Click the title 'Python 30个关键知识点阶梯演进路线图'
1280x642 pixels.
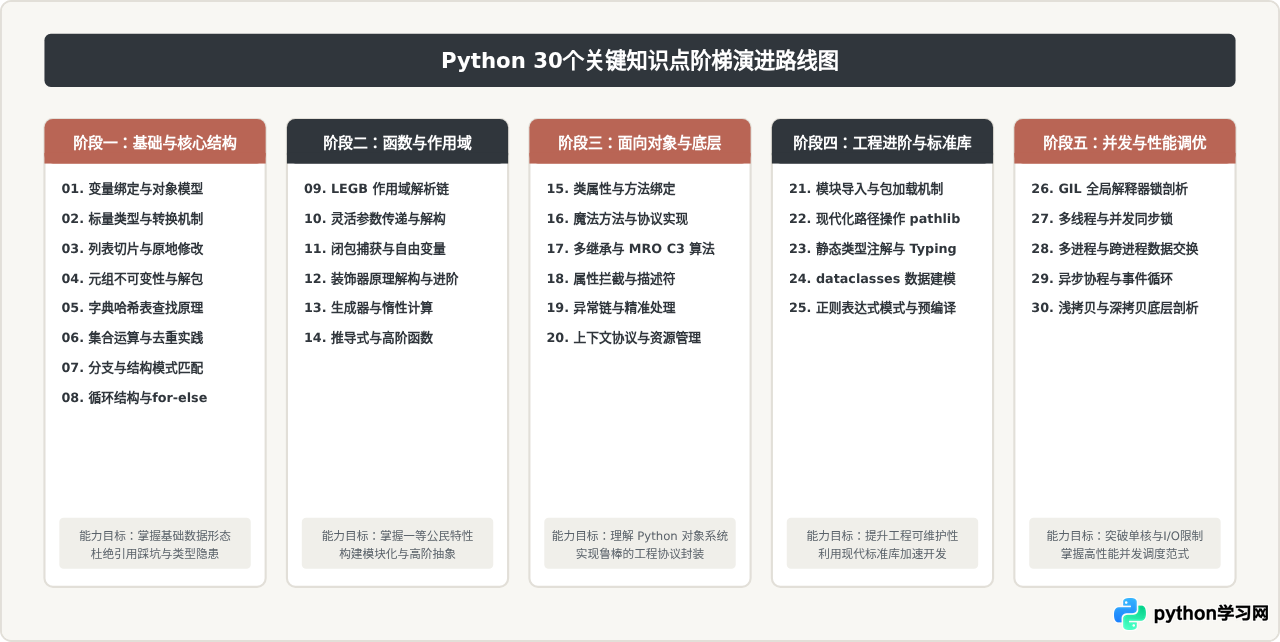point(640,61)
